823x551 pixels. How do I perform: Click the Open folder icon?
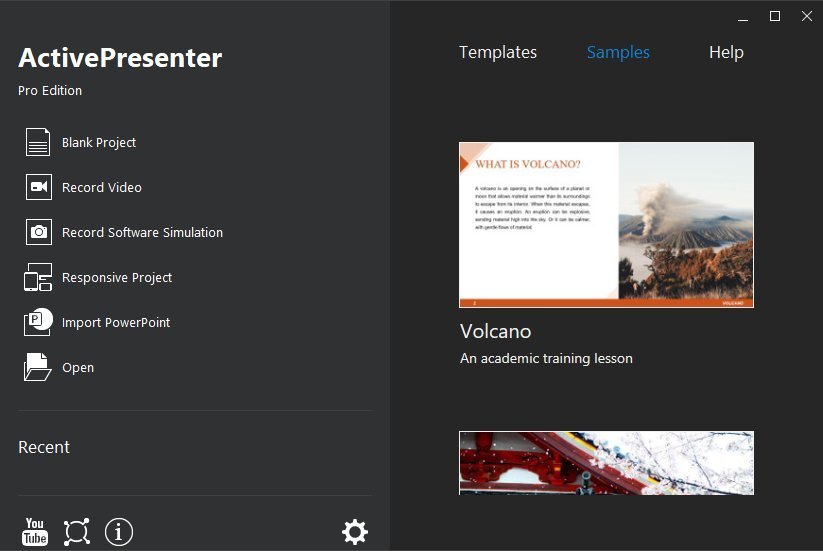38,367
